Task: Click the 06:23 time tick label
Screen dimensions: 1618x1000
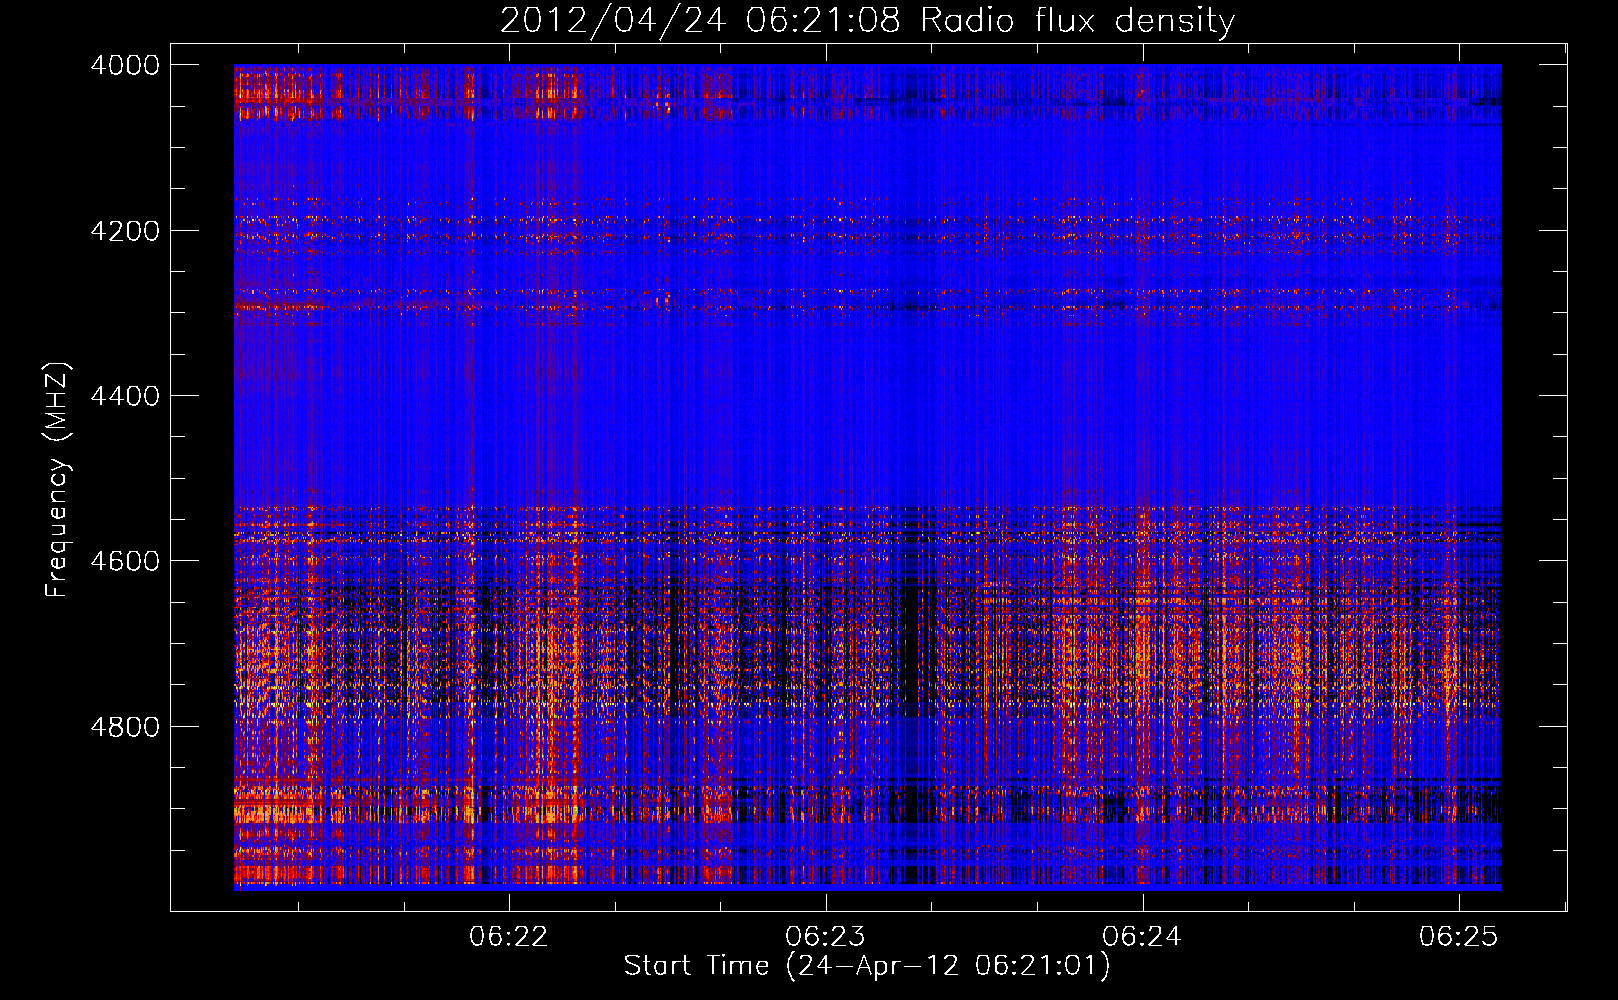Action: click(825, 937)
